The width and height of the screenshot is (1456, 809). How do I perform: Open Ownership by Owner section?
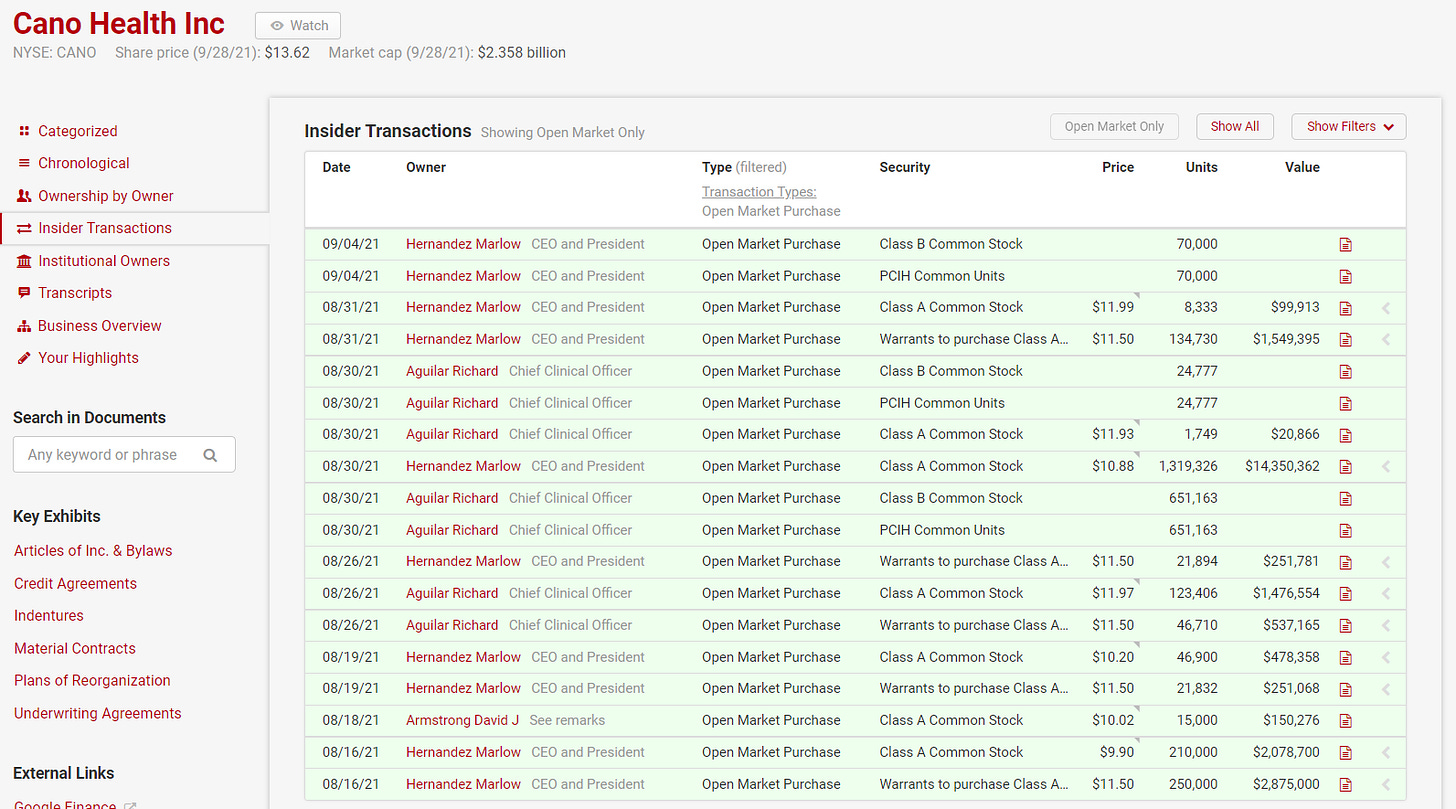(106, 196)
